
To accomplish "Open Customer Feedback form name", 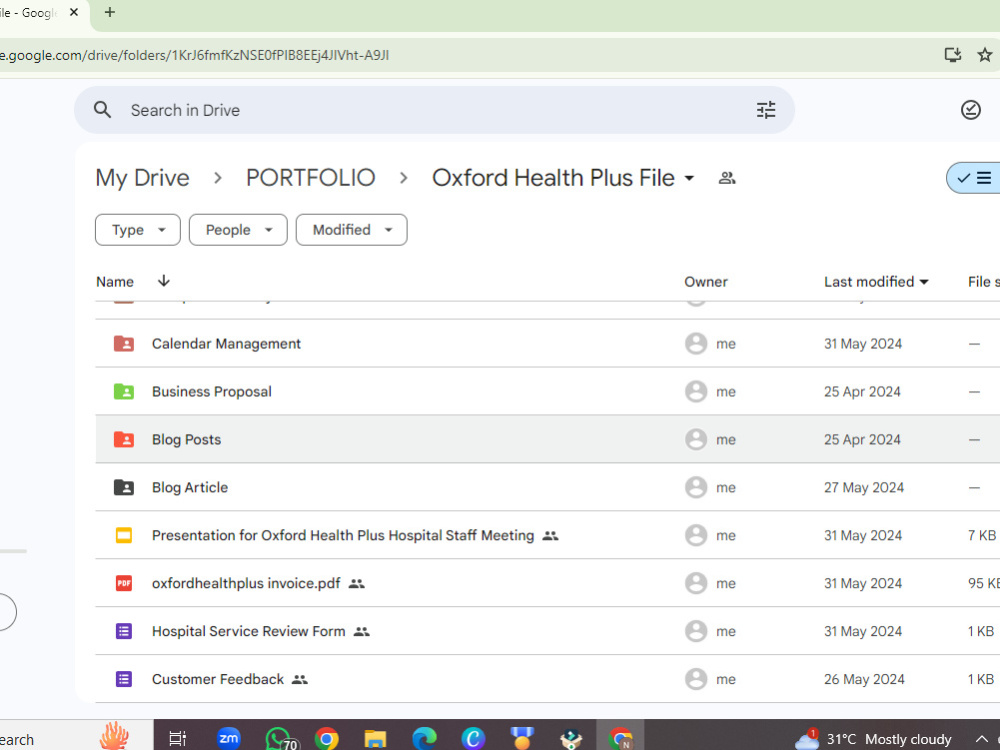I will (x=217, y=679).
